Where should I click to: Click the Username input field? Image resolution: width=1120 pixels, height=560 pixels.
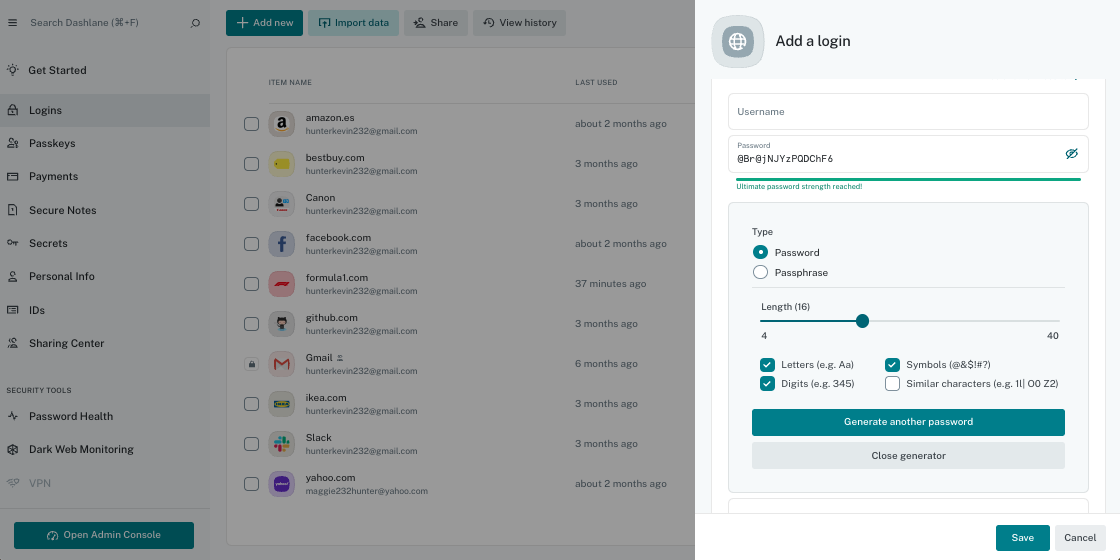[x=908, y=111]
